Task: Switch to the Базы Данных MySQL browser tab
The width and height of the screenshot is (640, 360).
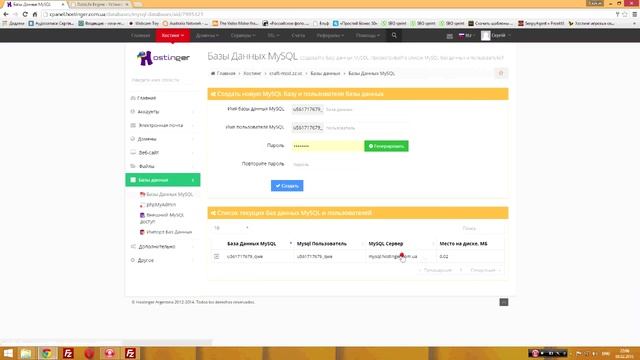Action: [35, 4]
